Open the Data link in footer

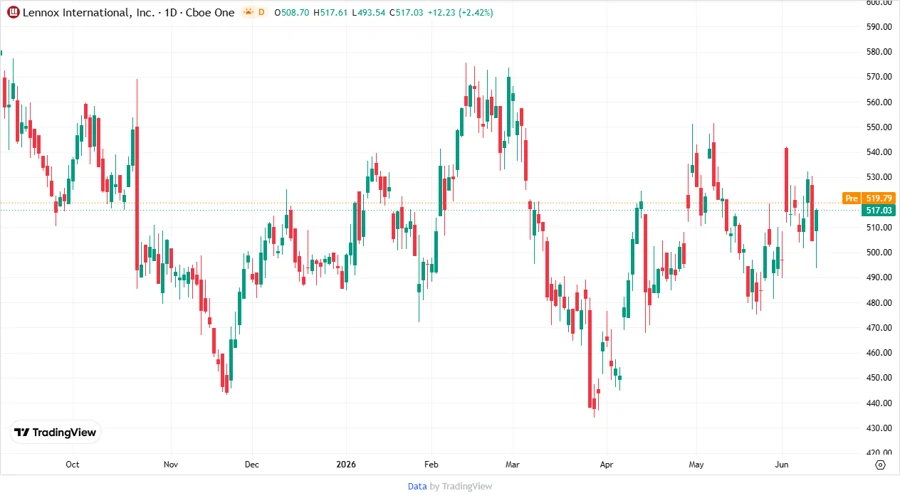[x=417, y=486]
